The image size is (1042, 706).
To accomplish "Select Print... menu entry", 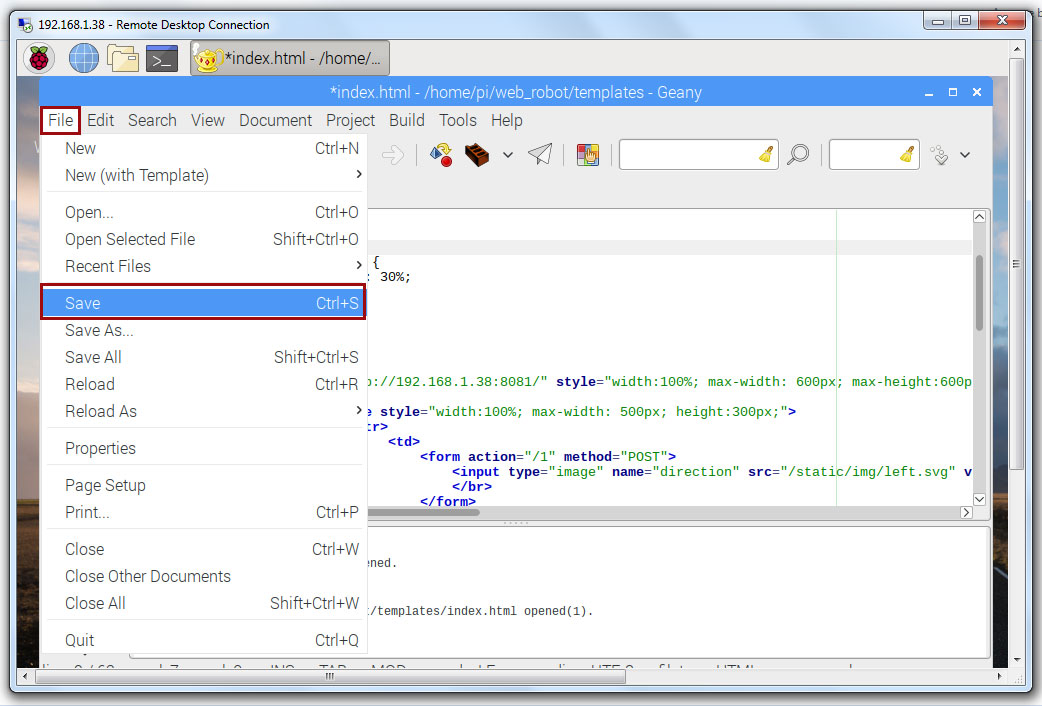I will point(204,513).
